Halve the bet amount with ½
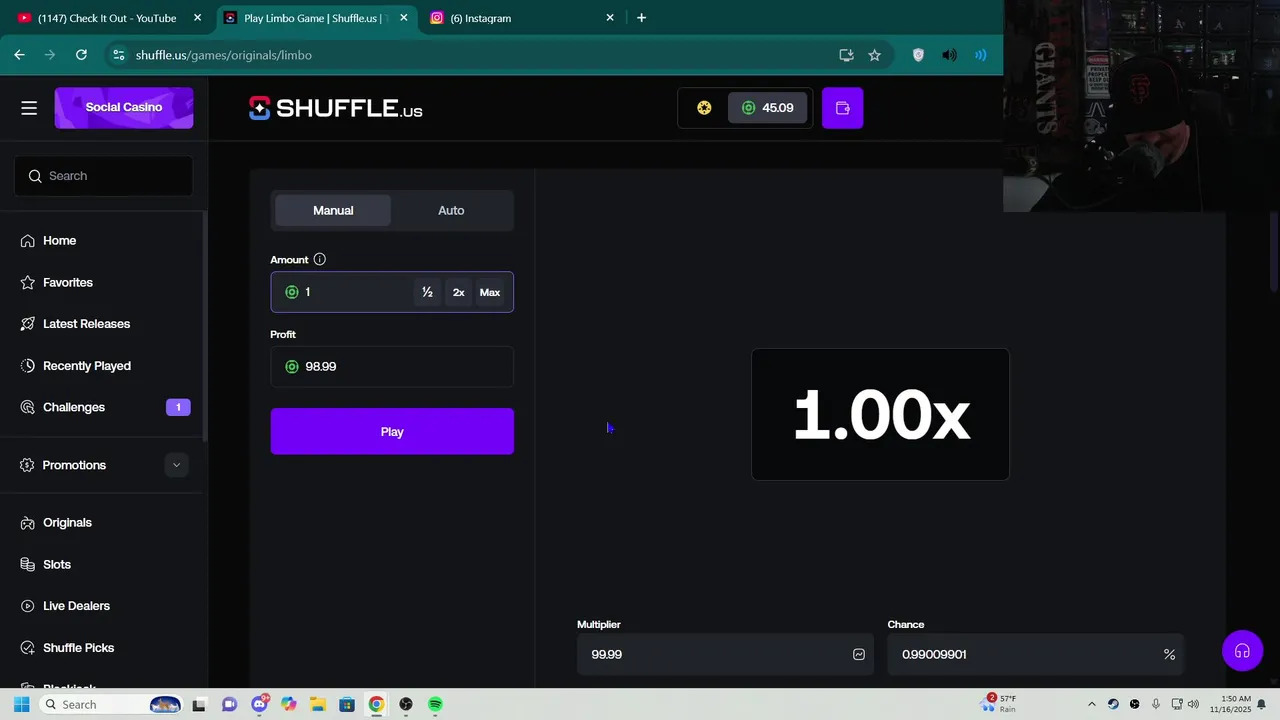Screen dimensions: 1280x720 (427, 292)
